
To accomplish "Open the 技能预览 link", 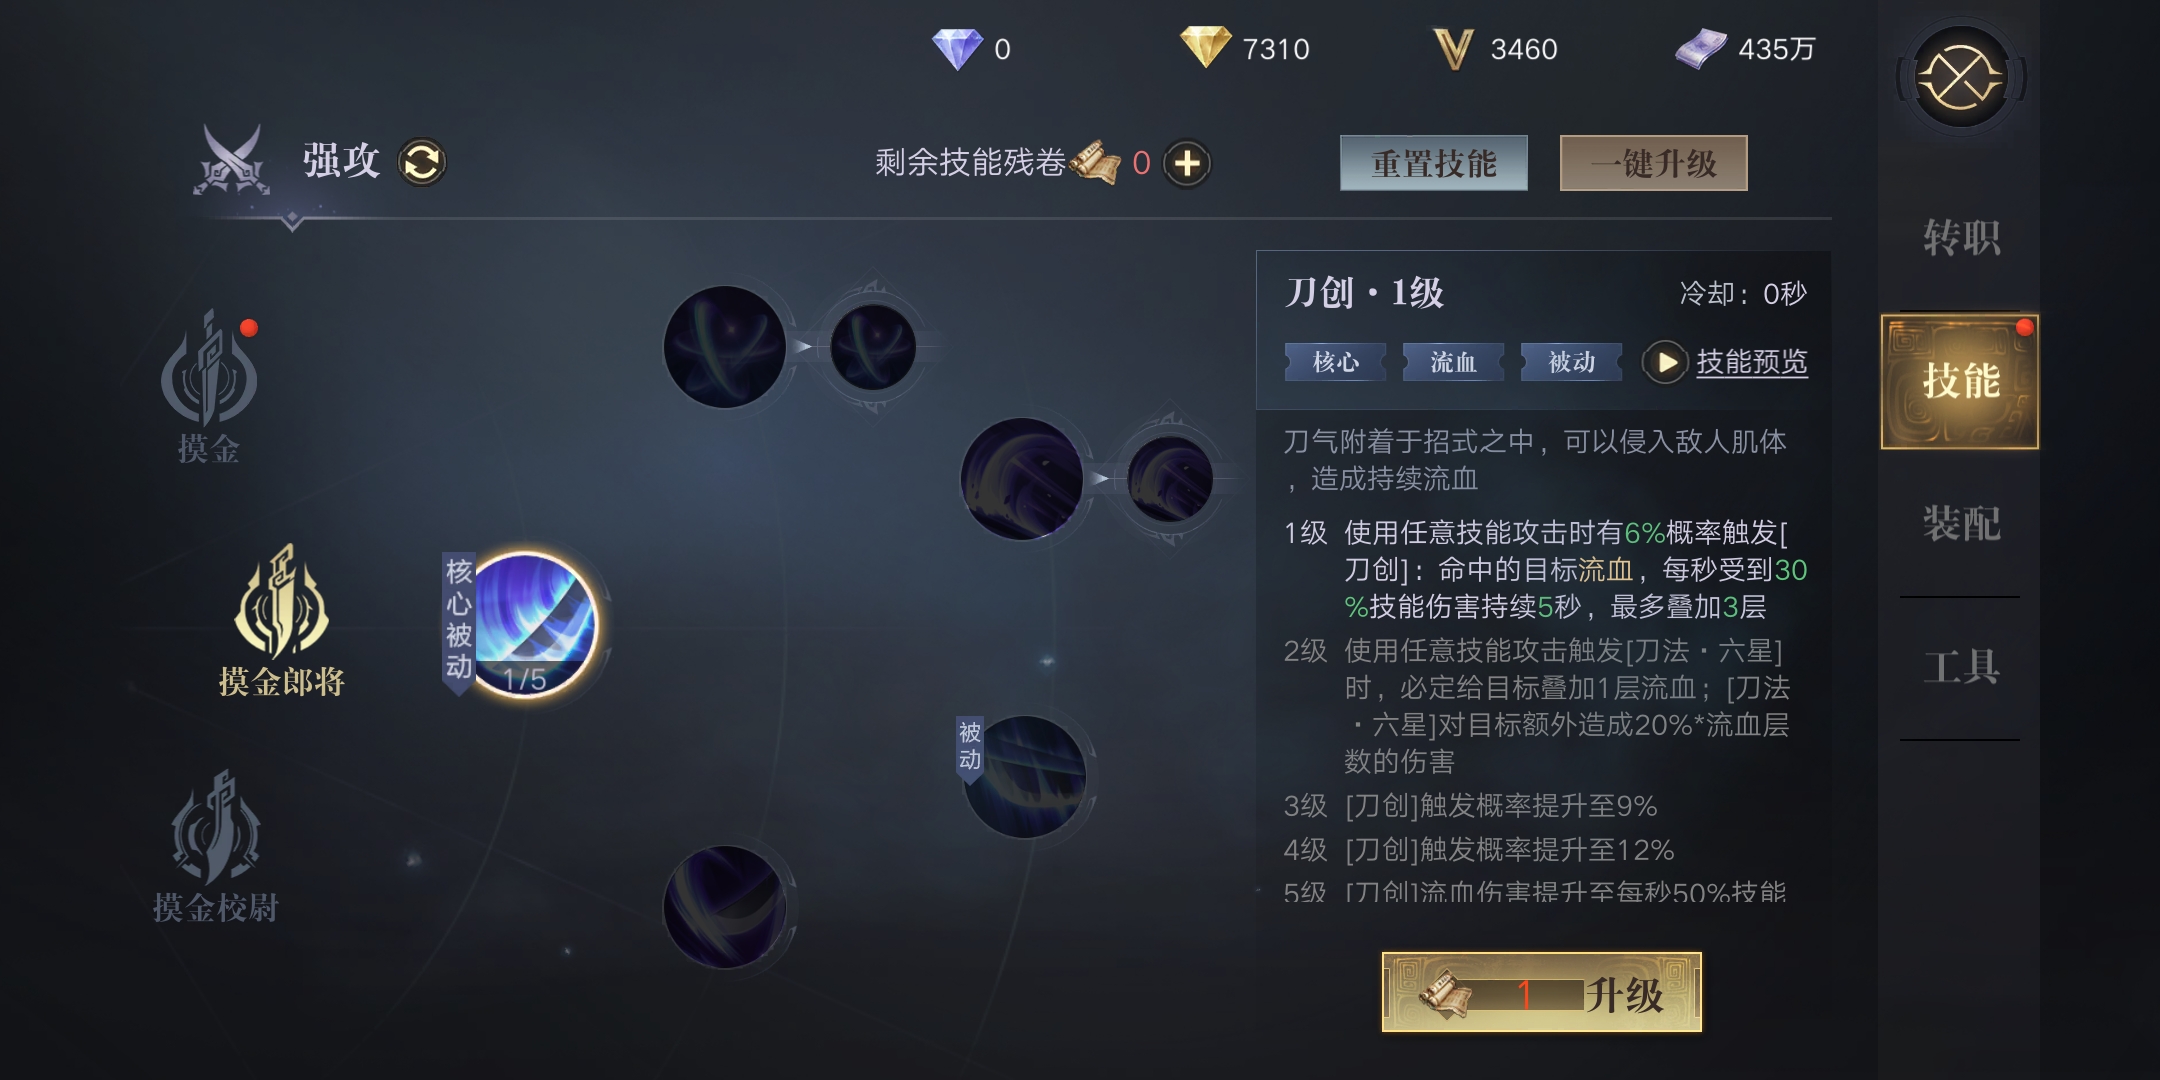I will (1752, 361).
